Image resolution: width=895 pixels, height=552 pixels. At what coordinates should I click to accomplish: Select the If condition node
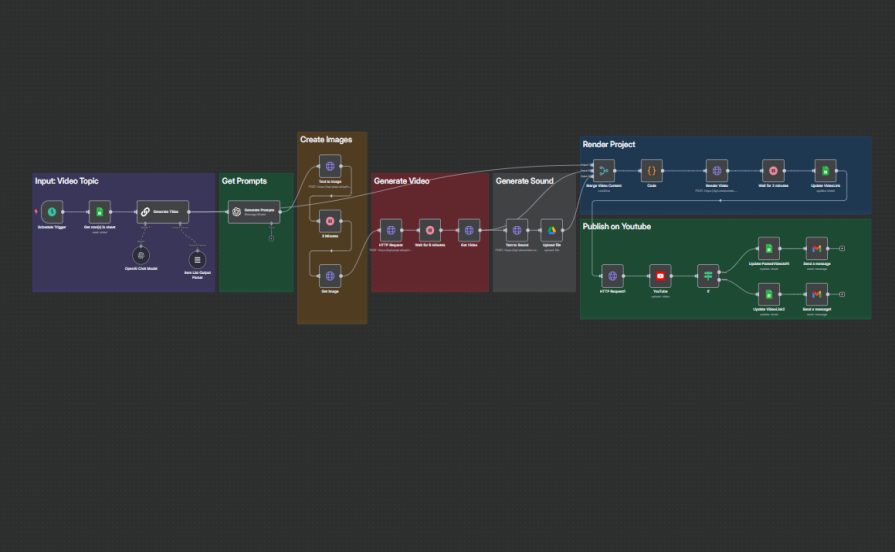pyautogui.click(x=709, y=274)
